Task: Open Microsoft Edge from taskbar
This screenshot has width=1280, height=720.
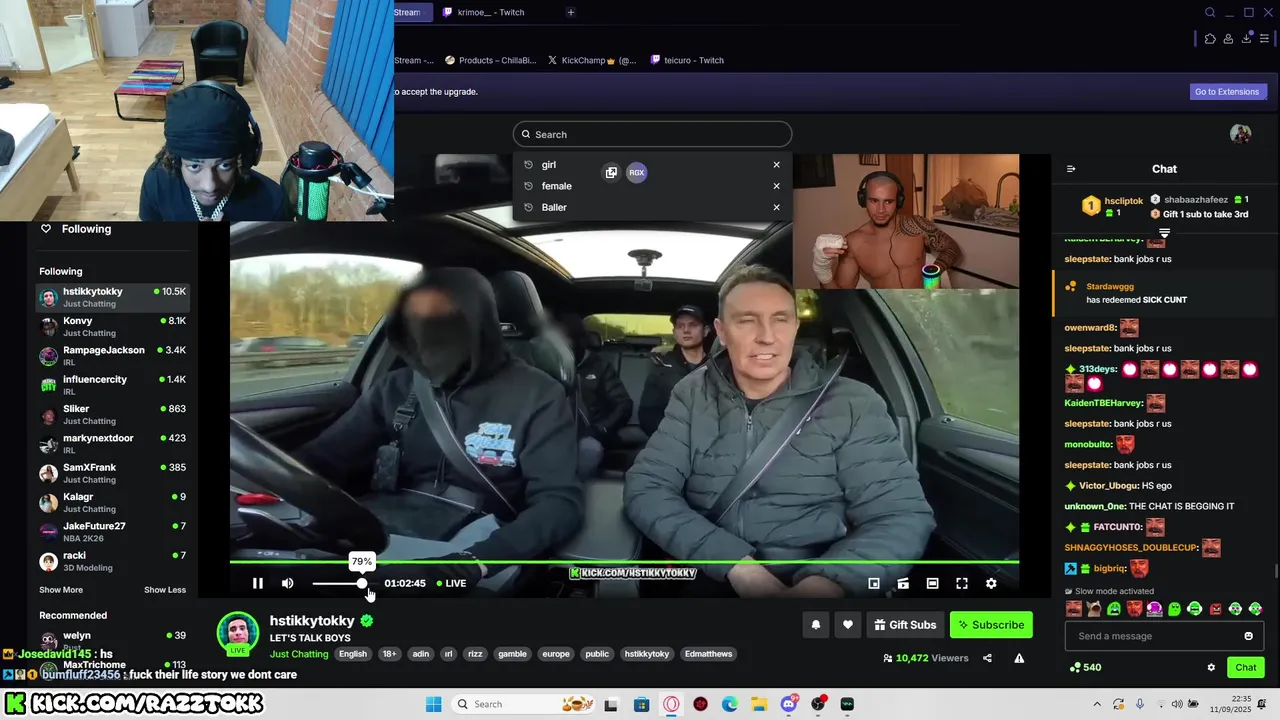Action: [x=730, y=704]
